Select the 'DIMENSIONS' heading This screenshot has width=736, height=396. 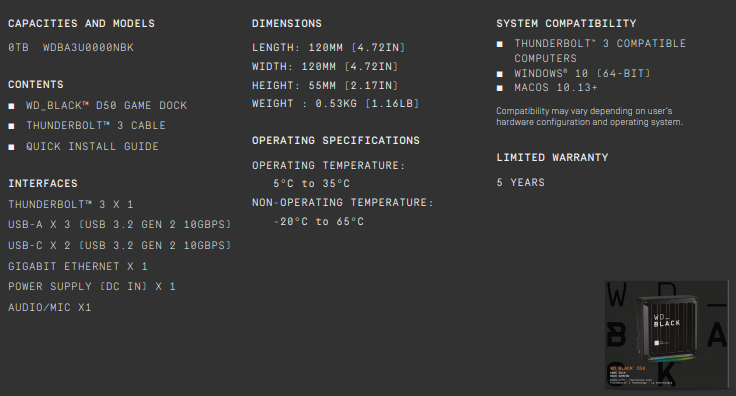(287, 23)
